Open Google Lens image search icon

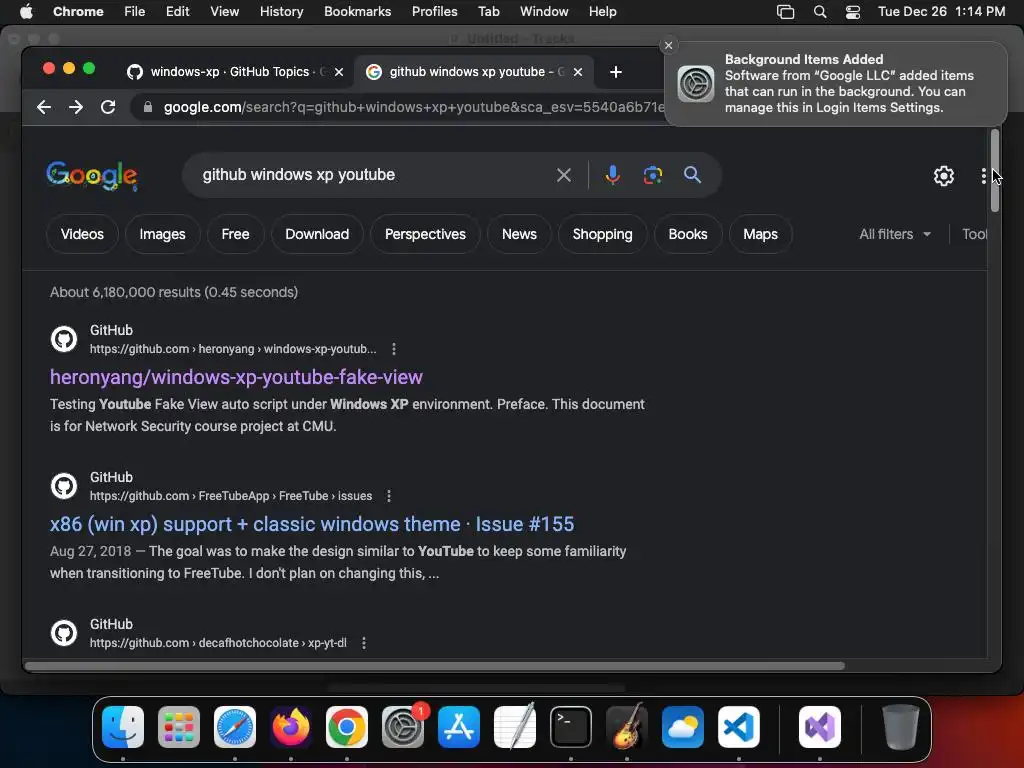[652, 175]
